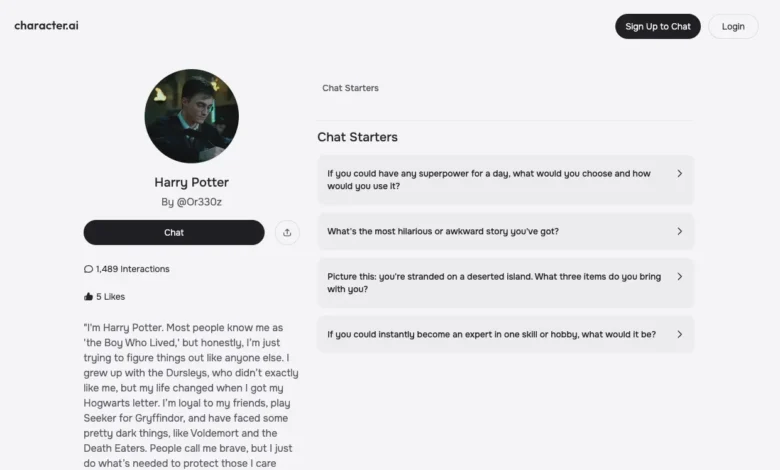Image resolution: width=780 pixels, height=470 pixels.
Task: Click the interactions speech bubble icon
Action: (x=88, y=269)
